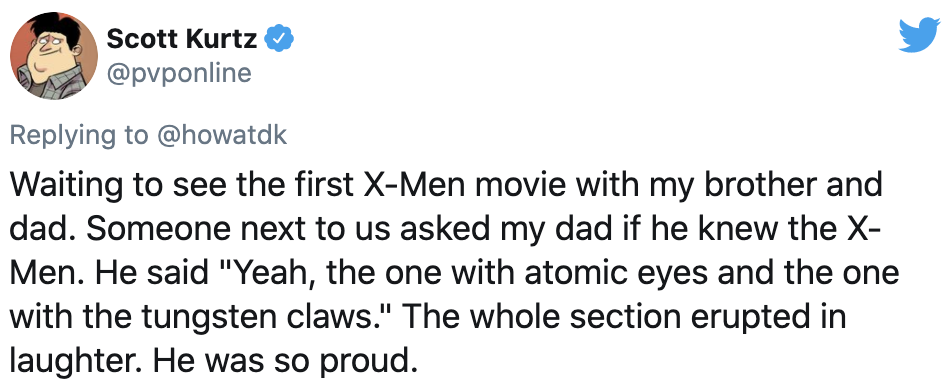952x386 pixels.
Task: Select the quoted word 'Yeah' in the tweet
Action: point(274,273)
